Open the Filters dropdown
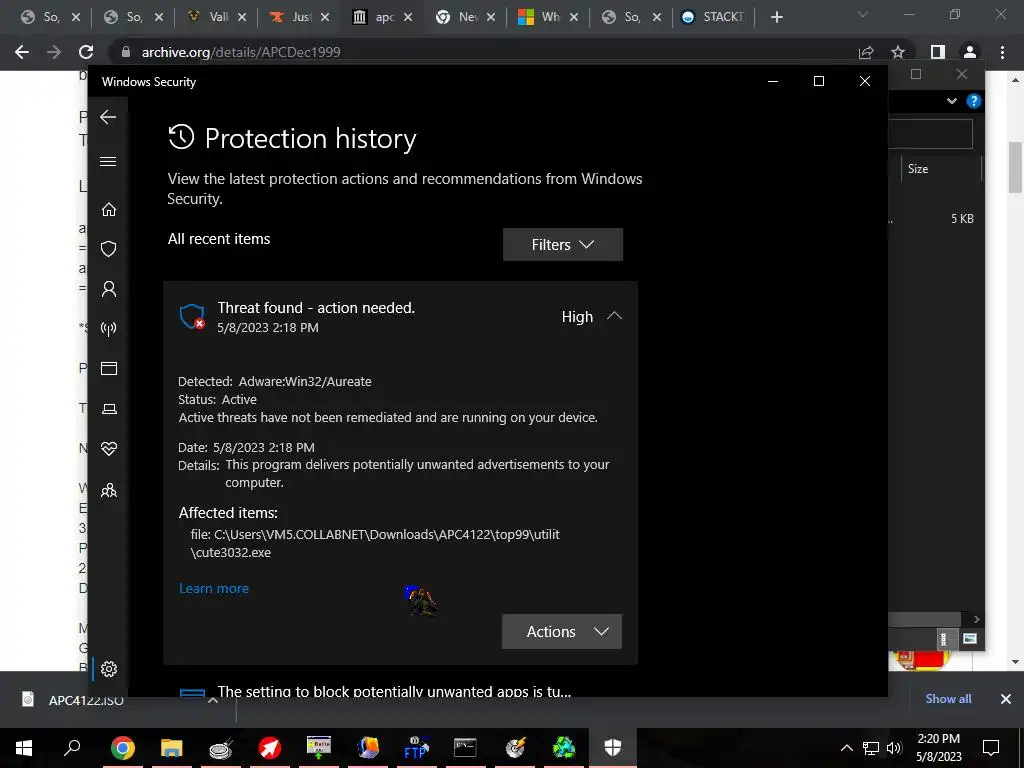1024x768 pixels. tap(562, 244)
